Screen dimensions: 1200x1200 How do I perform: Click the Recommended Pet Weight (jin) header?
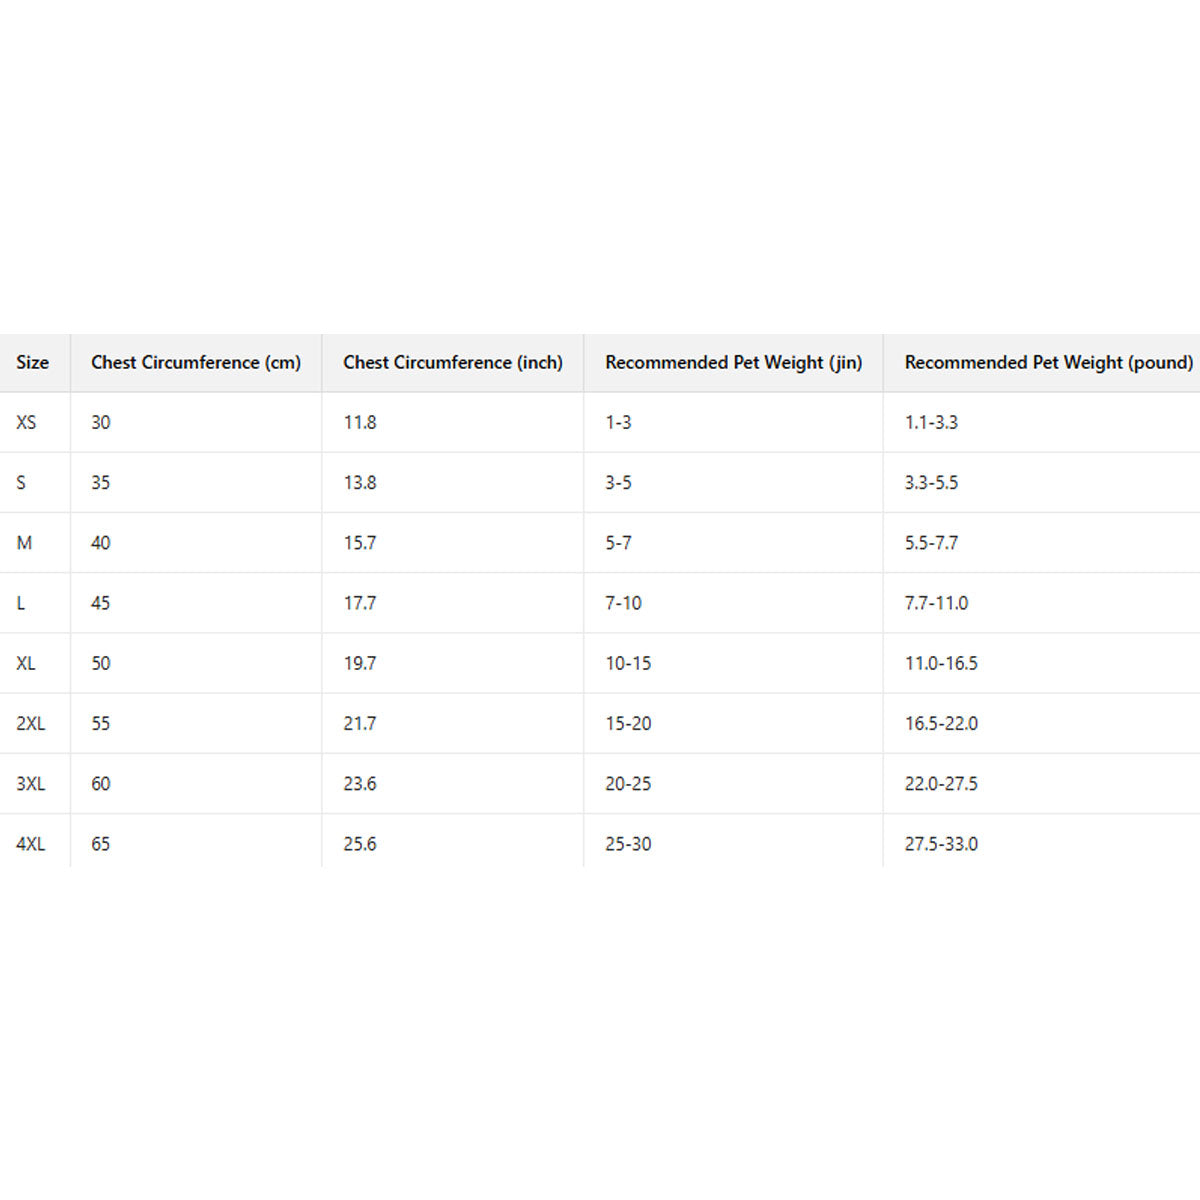733,363
